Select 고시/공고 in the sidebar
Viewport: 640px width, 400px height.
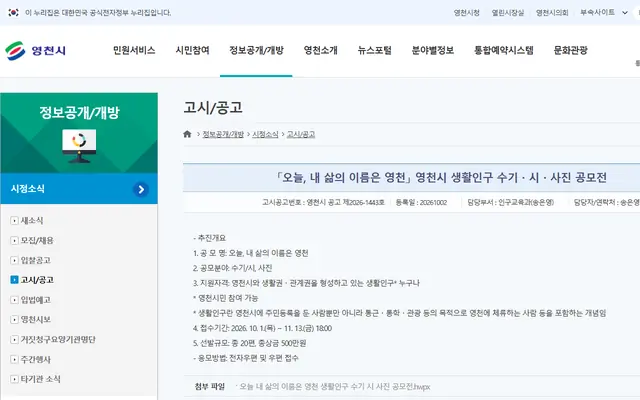click(x=37, y=280)
